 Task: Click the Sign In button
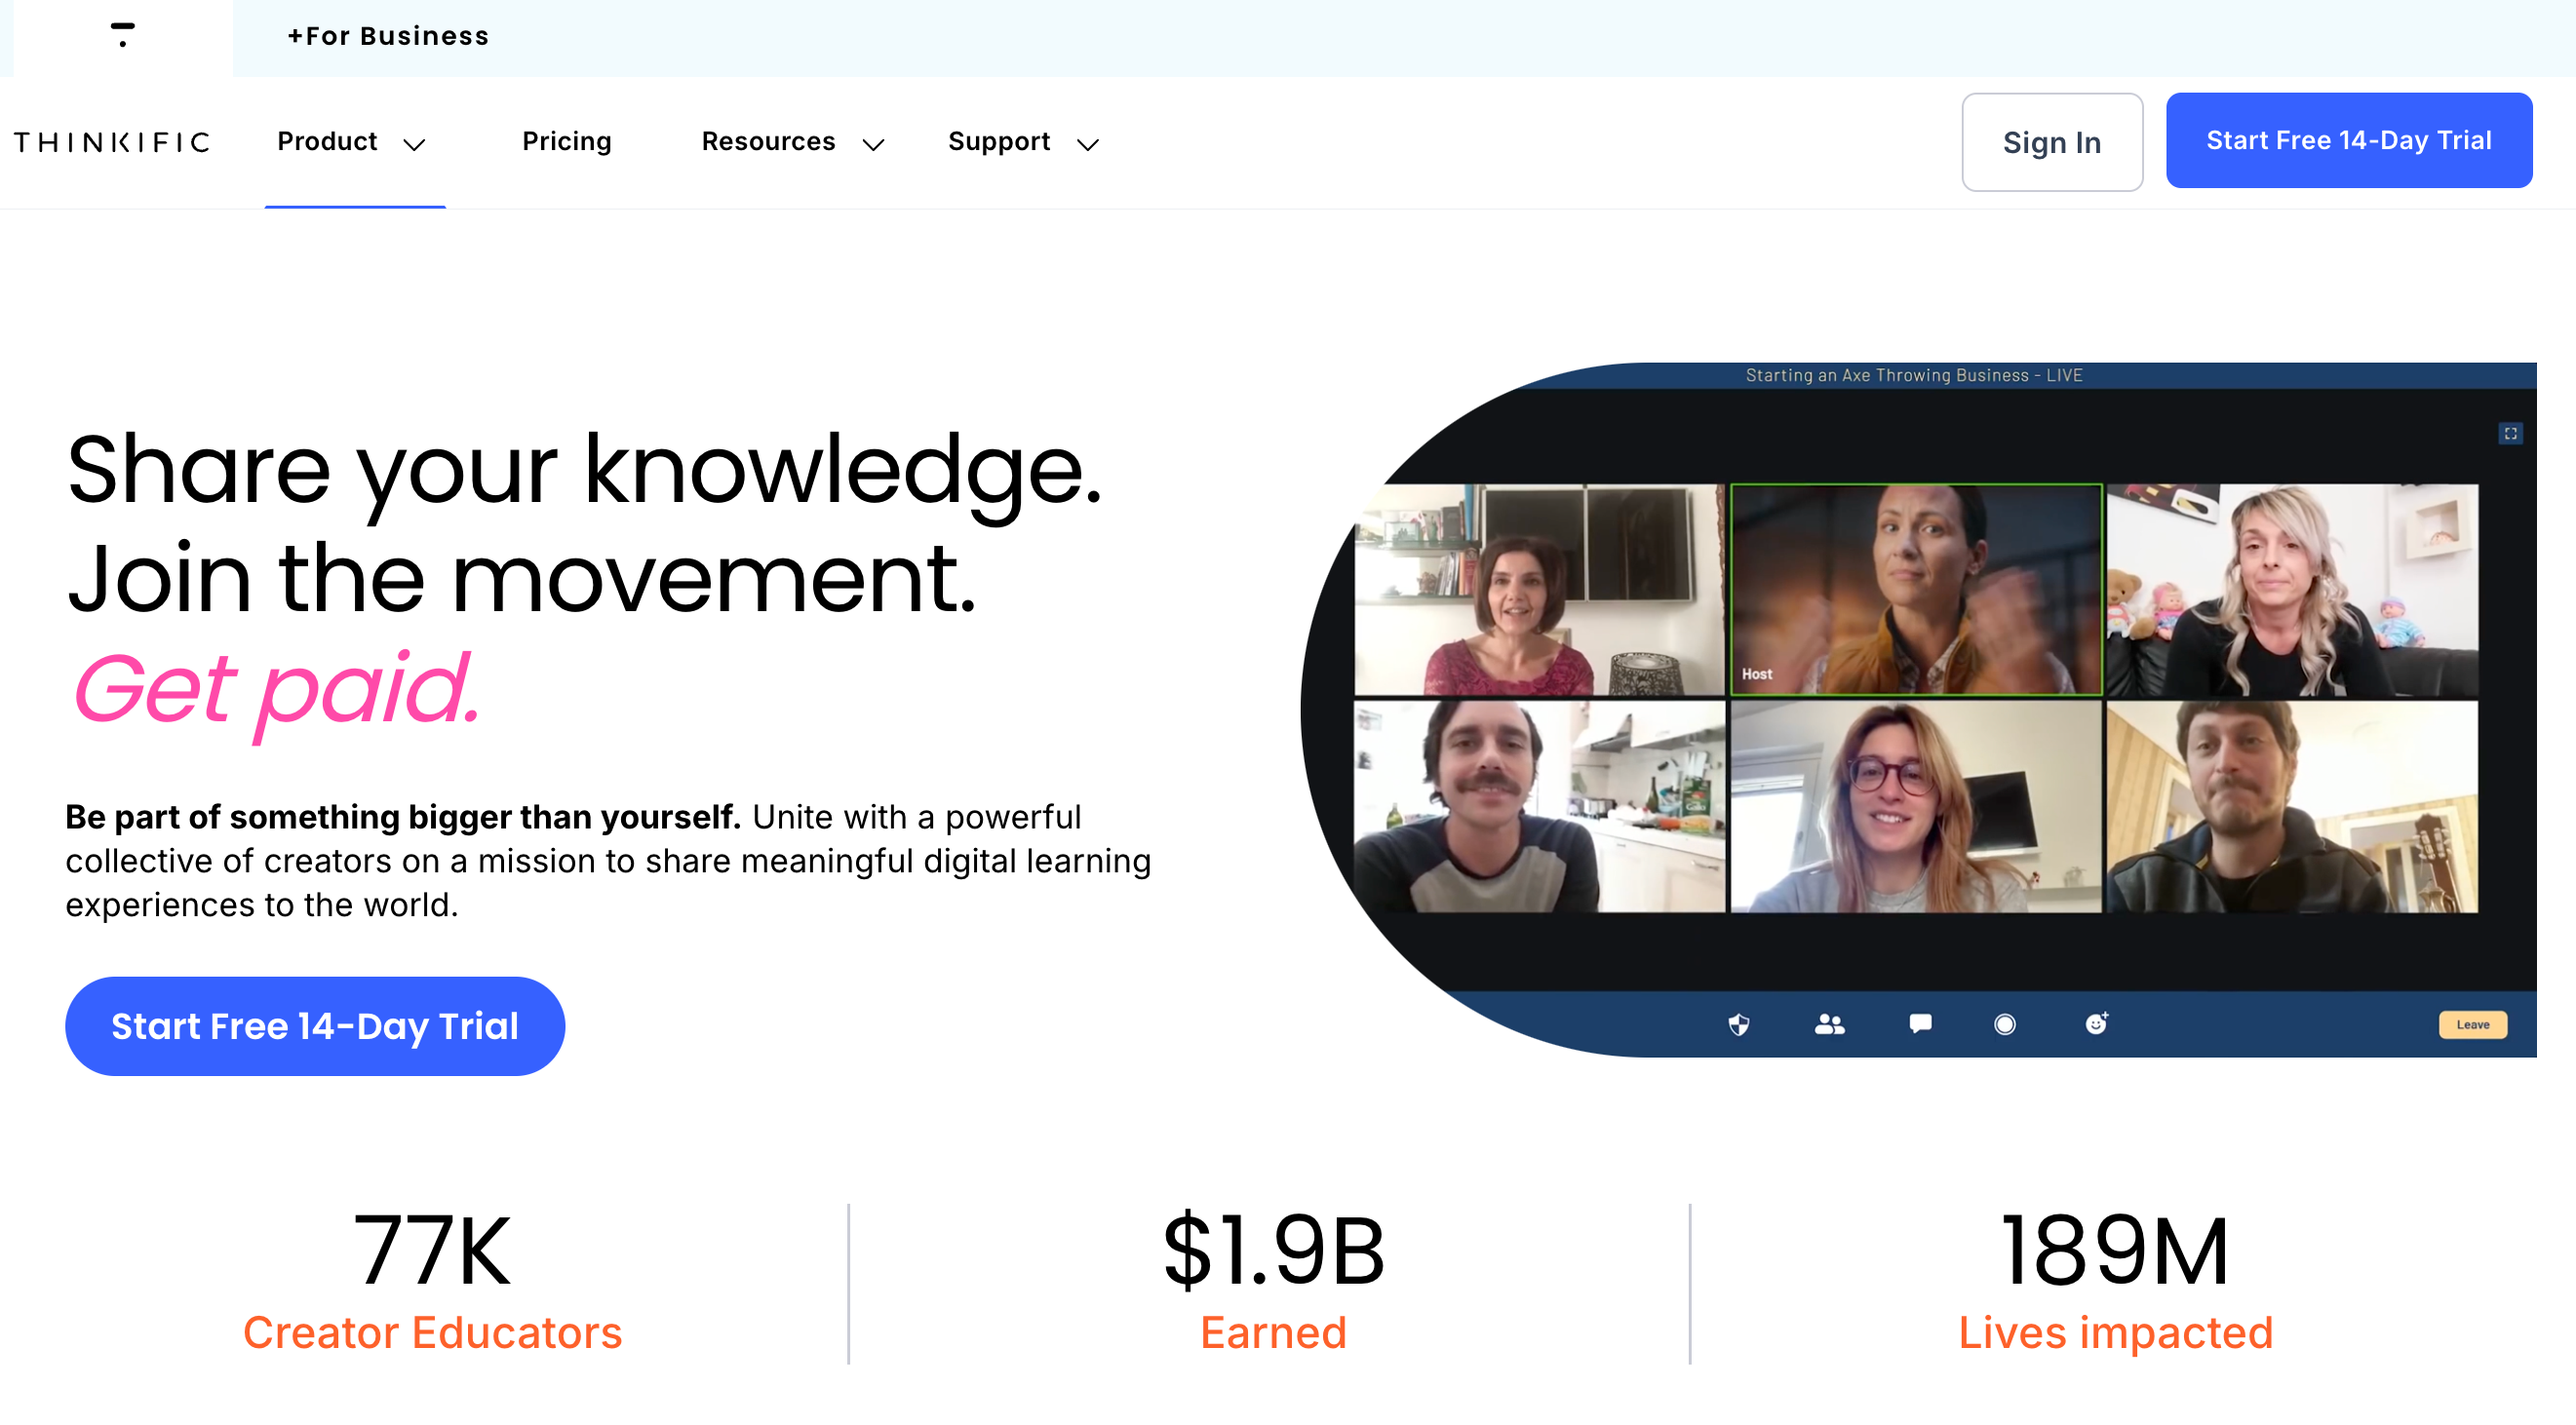2052,142
